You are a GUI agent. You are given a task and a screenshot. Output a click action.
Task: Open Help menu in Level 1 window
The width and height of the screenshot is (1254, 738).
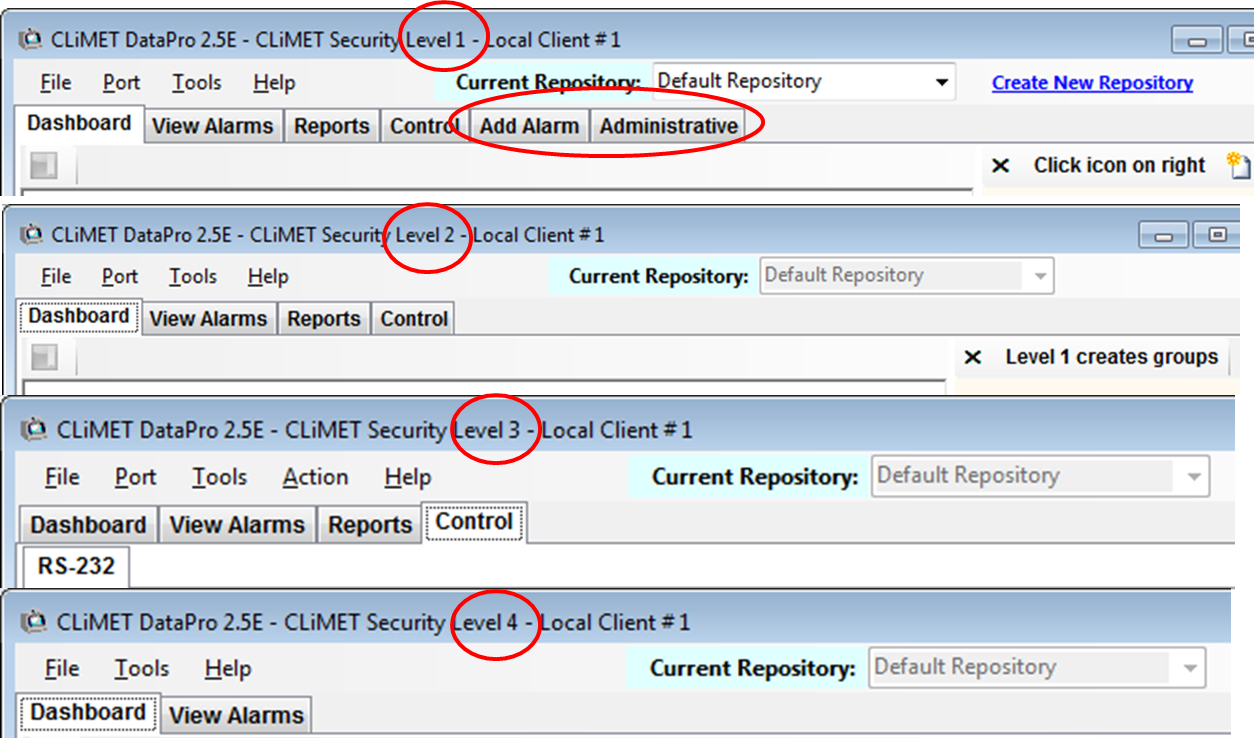tap(274, 83)
